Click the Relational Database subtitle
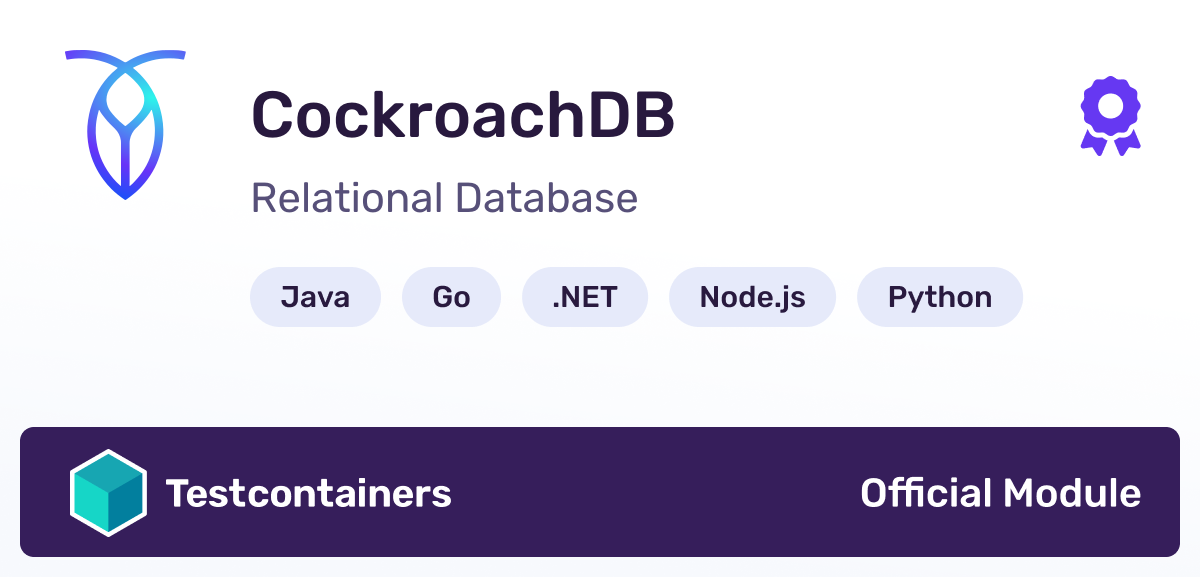 tap(444, 199)
